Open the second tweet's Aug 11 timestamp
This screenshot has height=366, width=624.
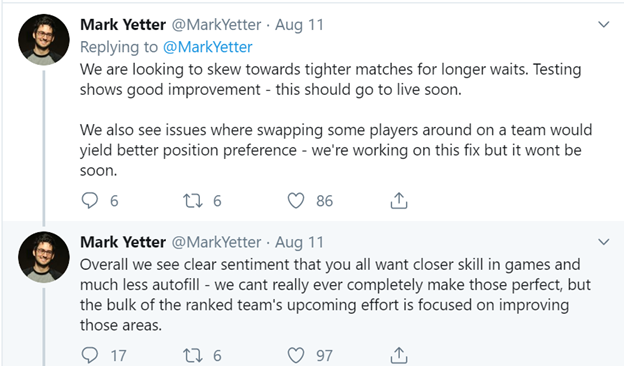click(299, 242)
